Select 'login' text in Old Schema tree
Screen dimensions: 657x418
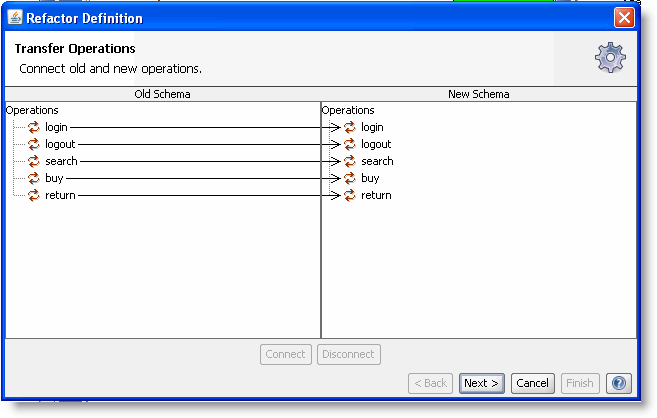pos(56,127)
